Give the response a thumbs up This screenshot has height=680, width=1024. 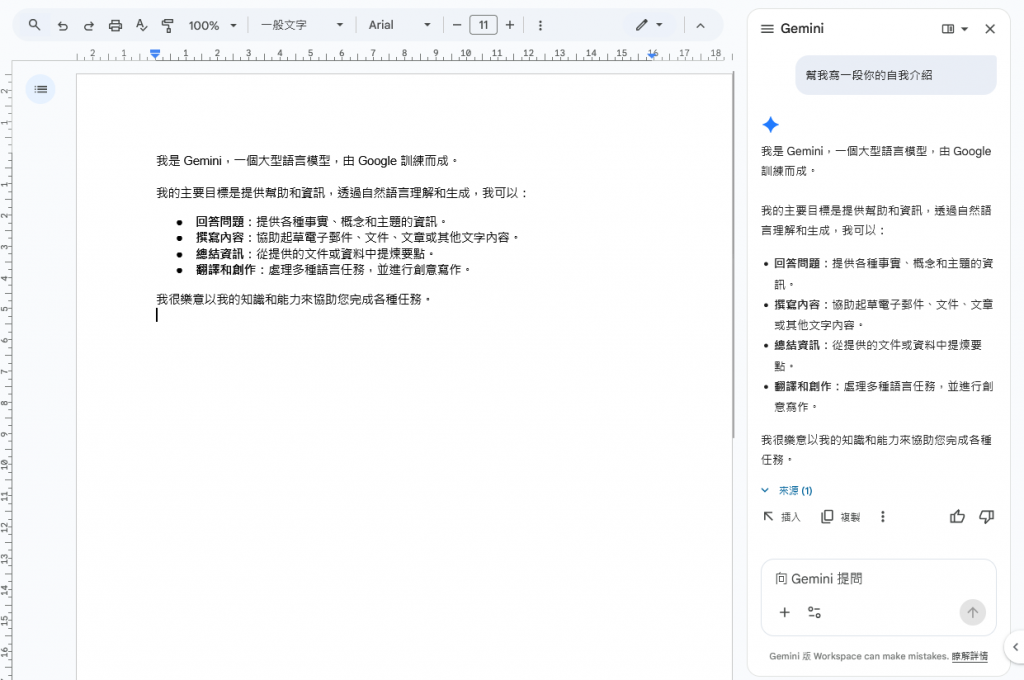point(957,517)
